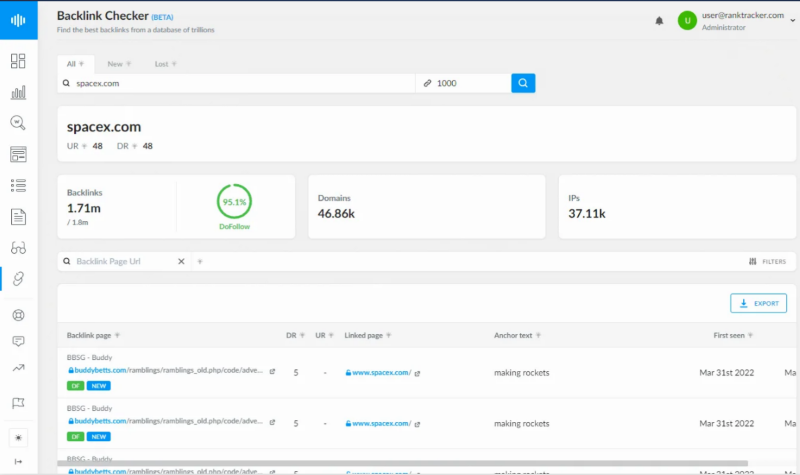Select the All tab
The height and width of the screenshot is (475, 800).
point(76,64)
